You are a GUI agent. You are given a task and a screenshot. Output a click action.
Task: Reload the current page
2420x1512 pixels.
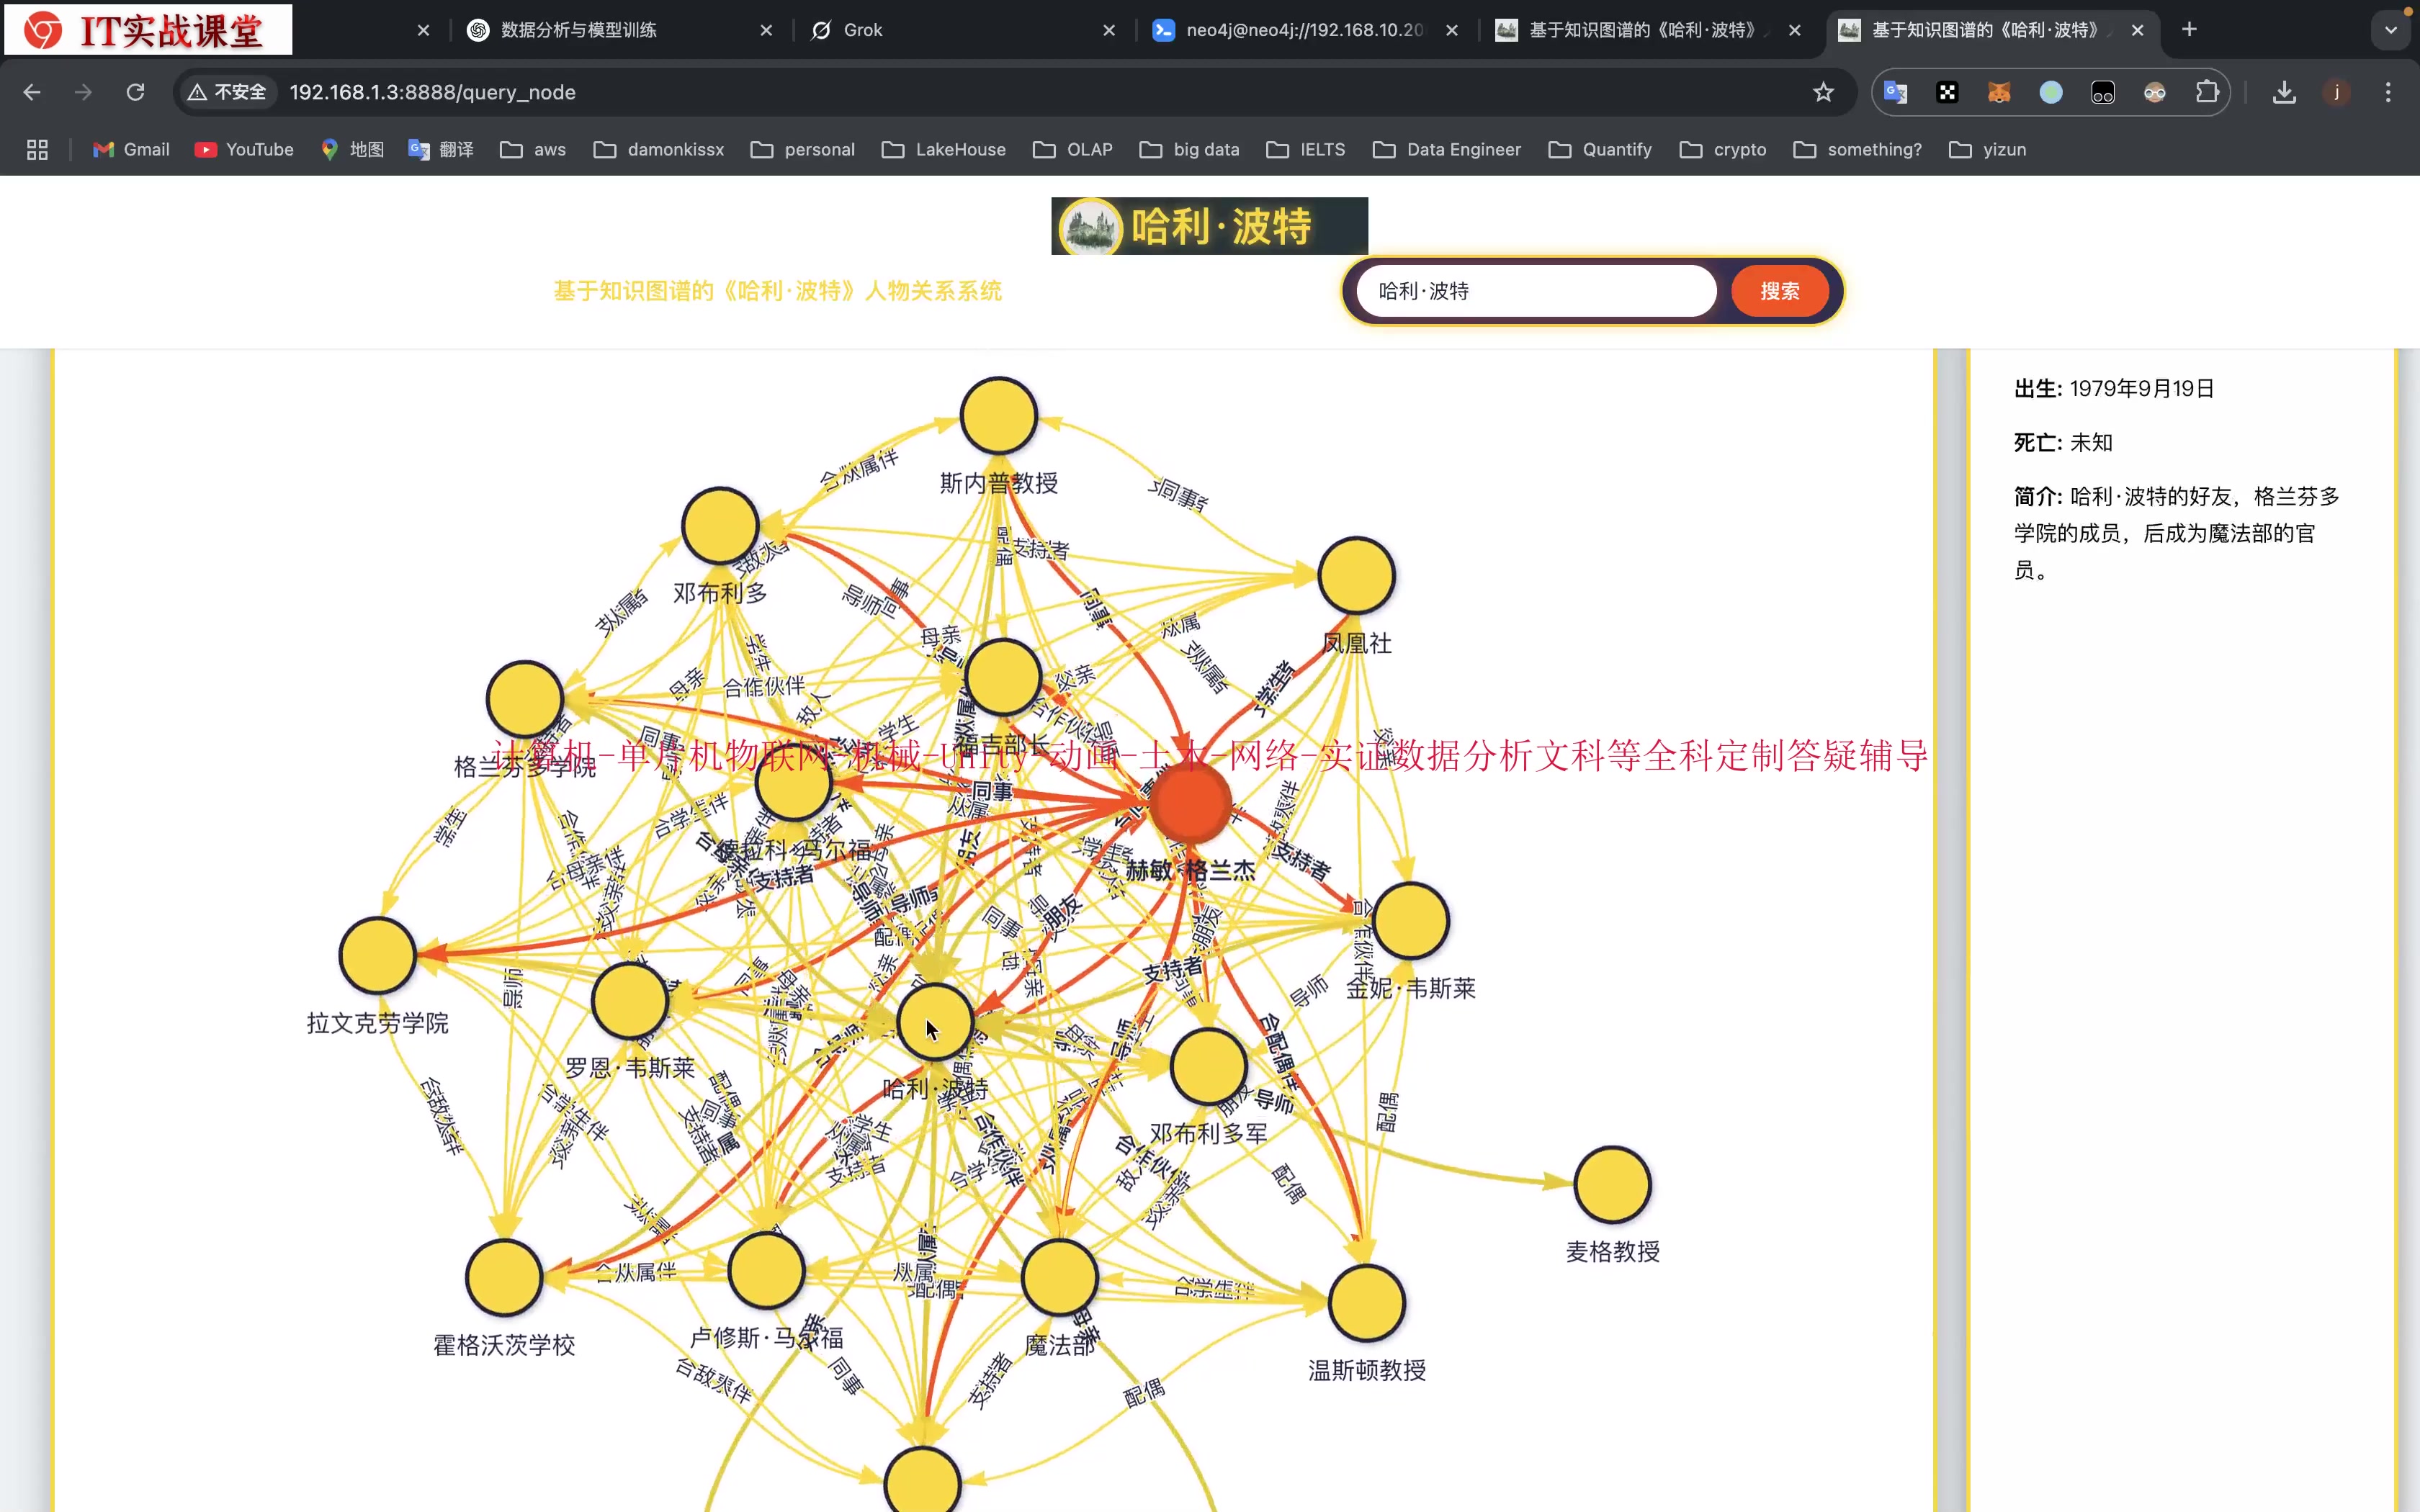135,92
